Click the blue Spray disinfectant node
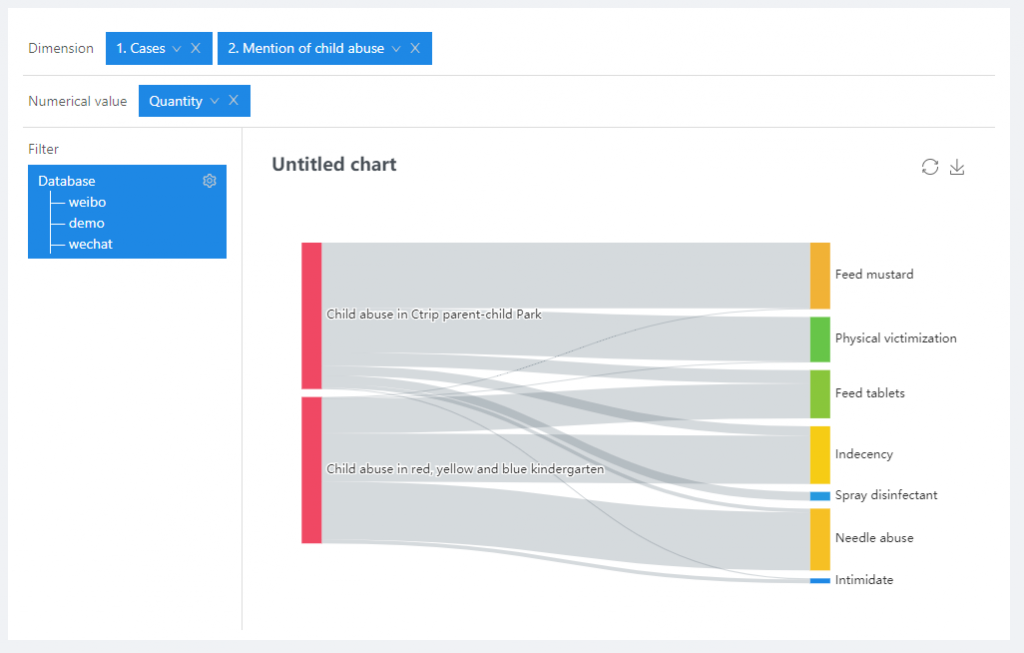Screen dimensions: 1024x653 click(820, 496)
